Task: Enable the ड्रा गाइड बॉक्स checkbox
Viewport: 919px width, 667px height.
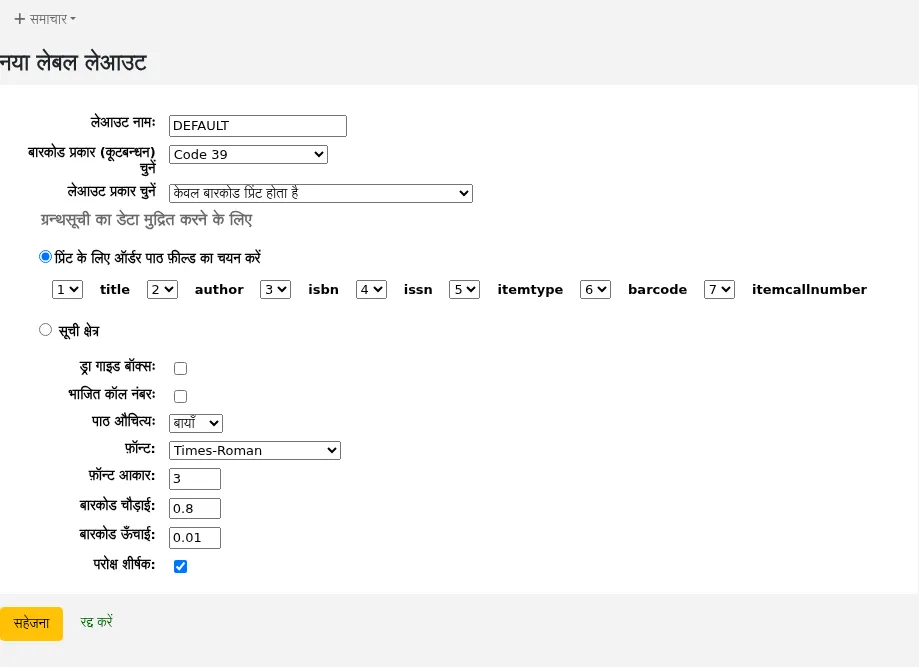Action: point(181,368)
